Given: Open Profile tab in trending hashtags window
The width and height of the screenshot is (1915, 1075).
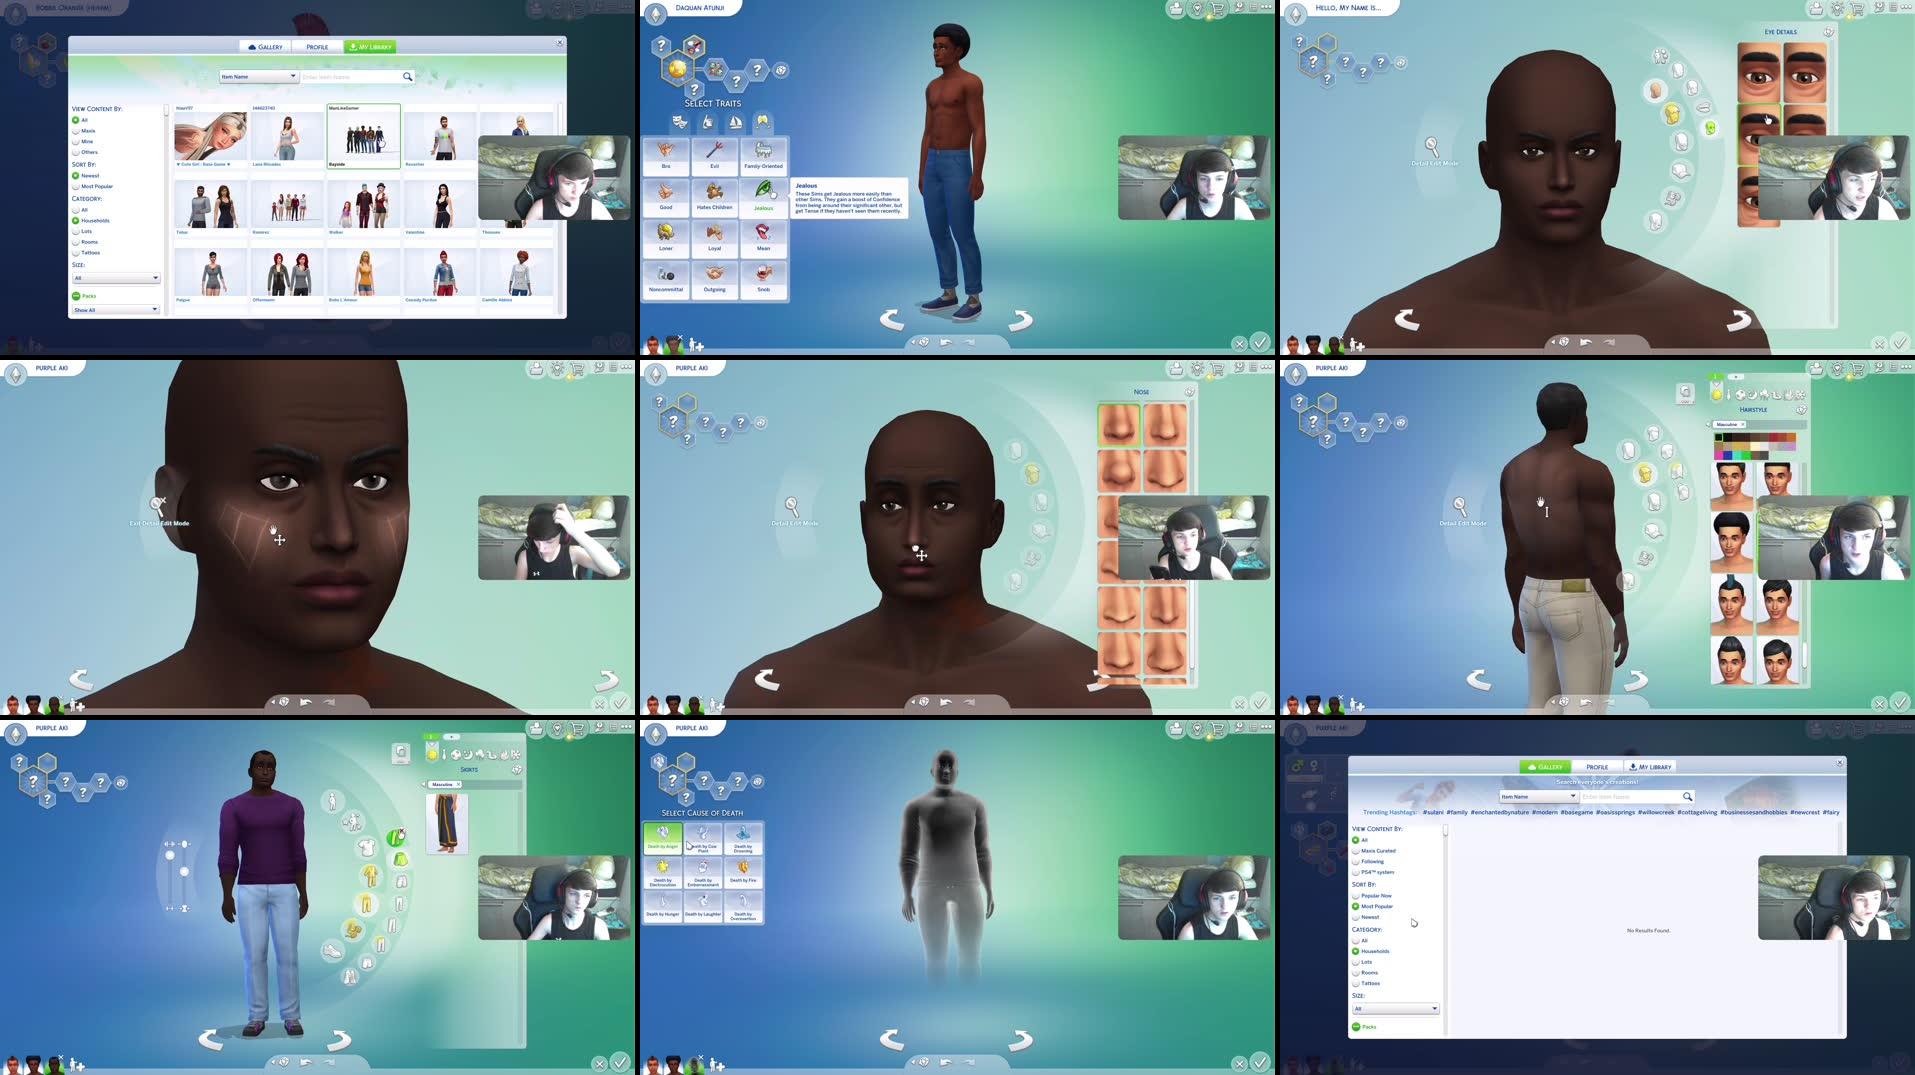Looking at the screenshot, I should coord(1597,767).
